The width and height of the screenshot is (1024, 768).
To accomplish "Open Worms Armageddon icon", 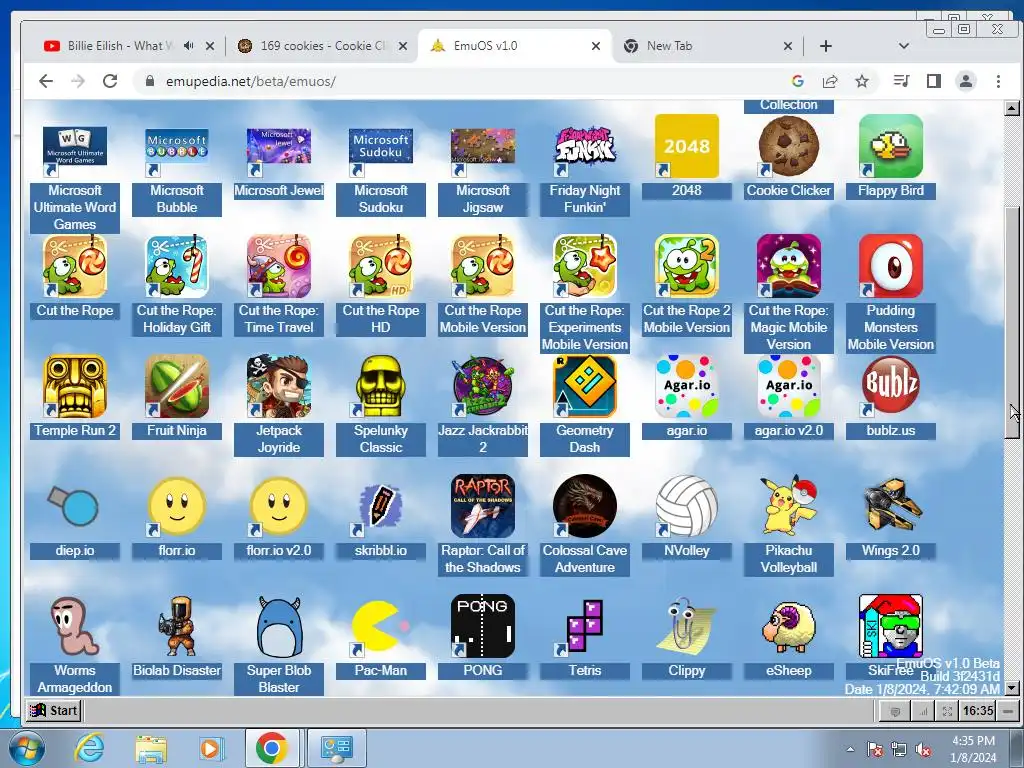I will 75,627.
